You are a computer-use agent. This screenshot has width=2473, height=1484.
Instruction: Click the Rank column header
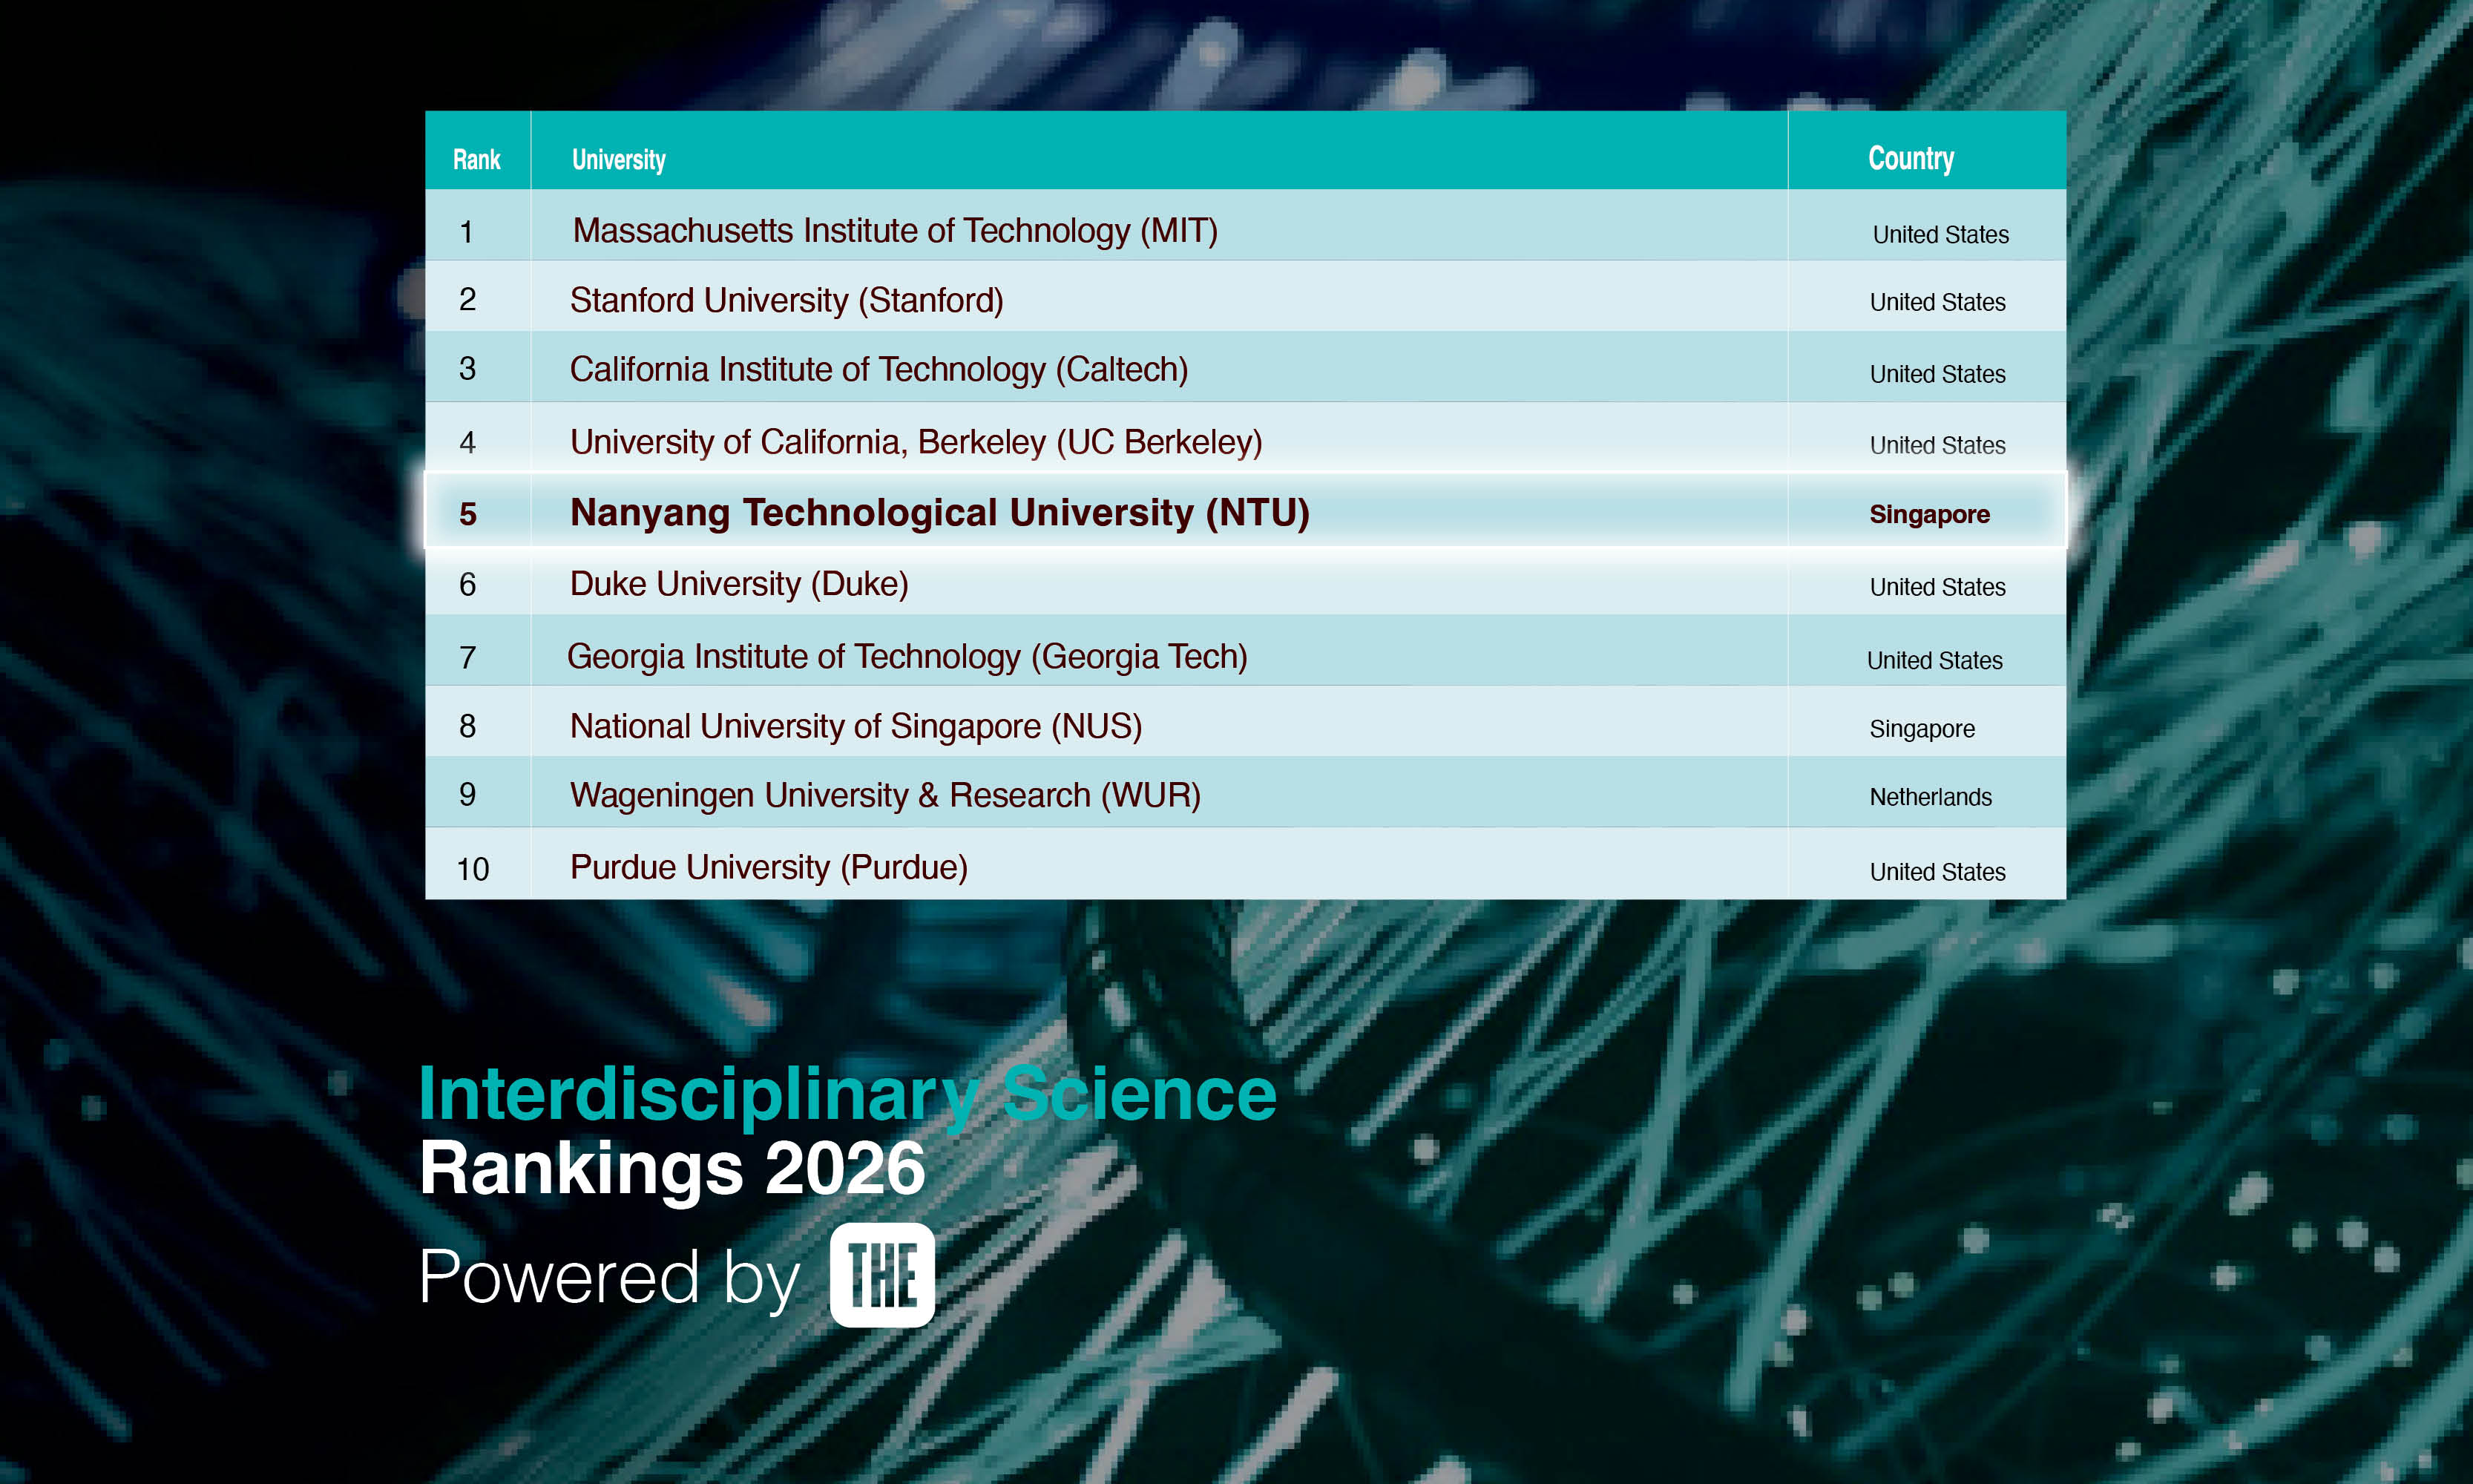coord(476,160)
